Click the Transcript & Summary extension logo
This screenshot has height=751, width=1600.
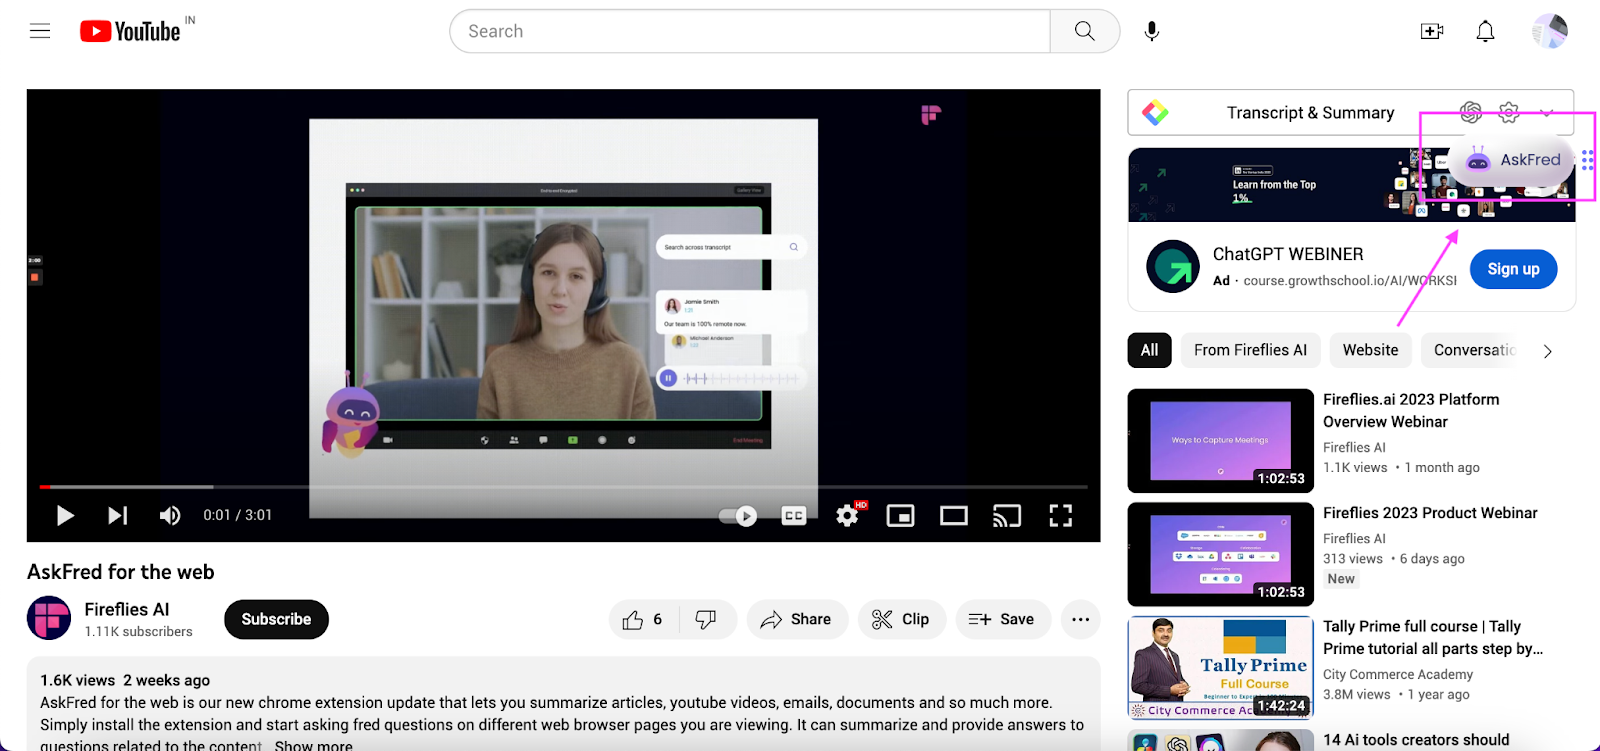tap(1155, 113)
